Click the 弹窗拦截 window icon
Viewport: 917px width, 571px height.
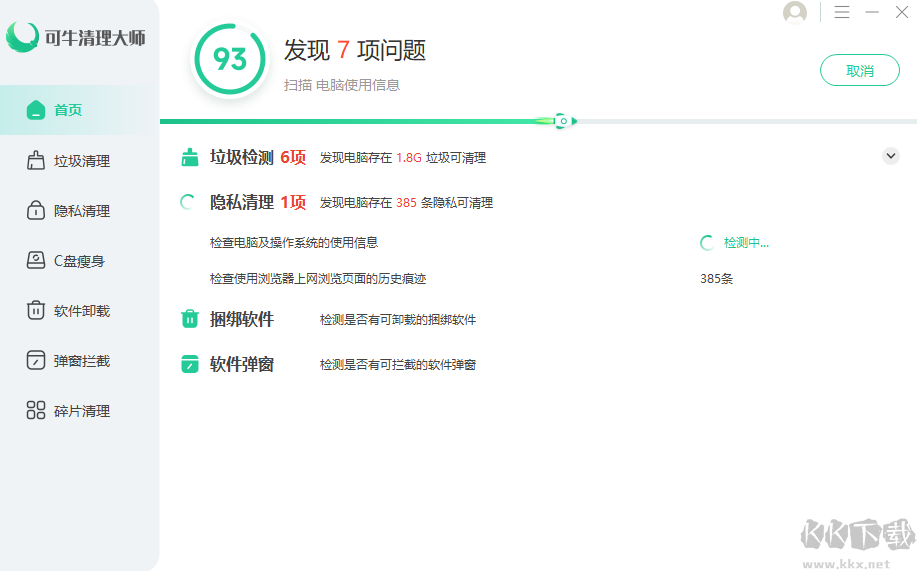(36, 360)
